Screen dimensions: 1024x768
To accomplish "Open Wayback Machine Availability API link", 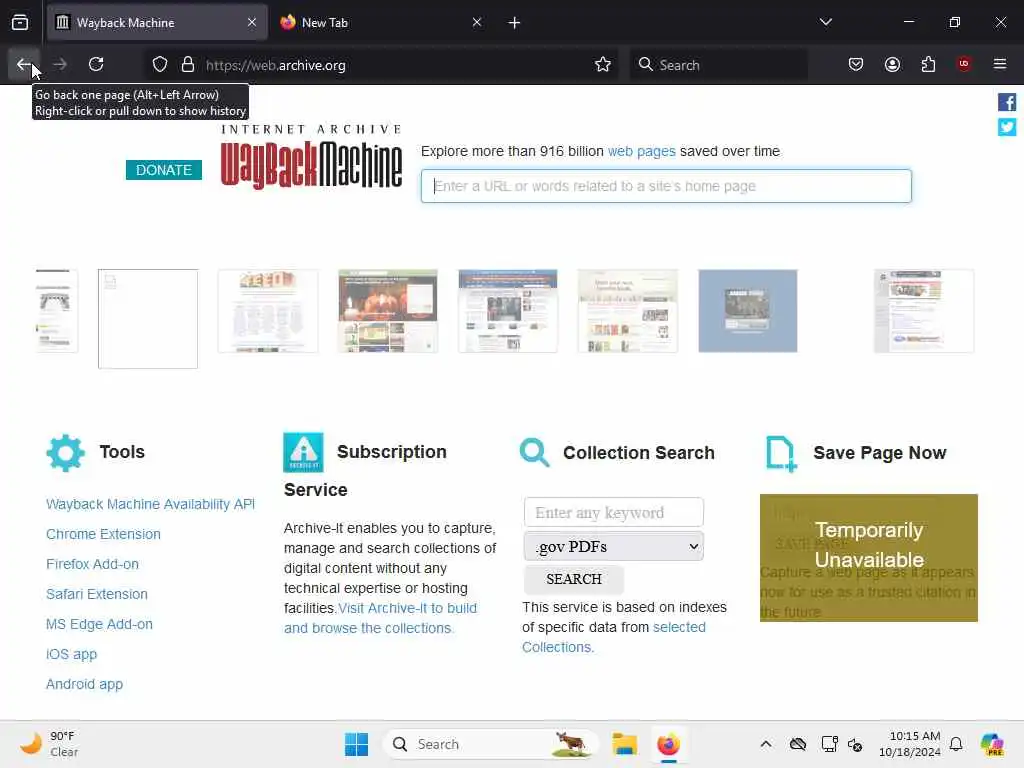I will click(x=150, y=504).
